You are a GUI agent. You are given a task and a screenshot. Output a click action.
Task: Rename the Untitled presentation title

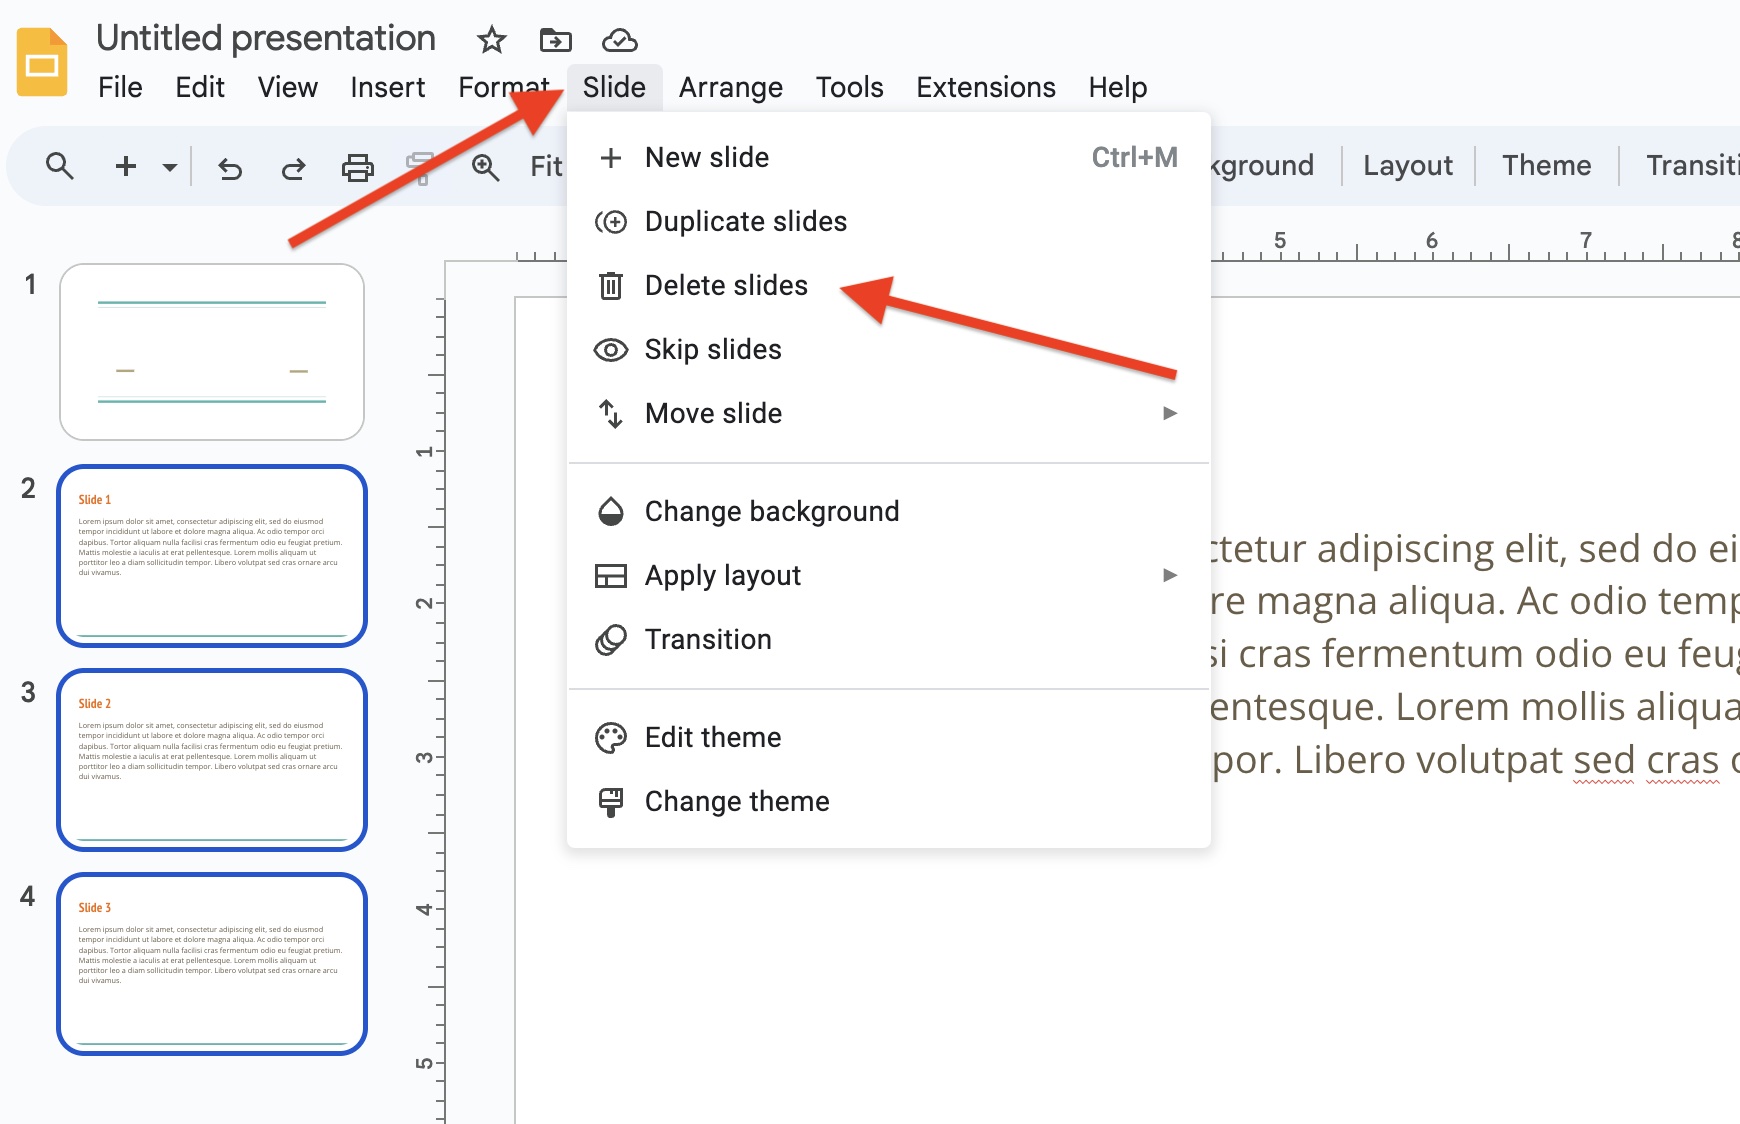[266, 38]
